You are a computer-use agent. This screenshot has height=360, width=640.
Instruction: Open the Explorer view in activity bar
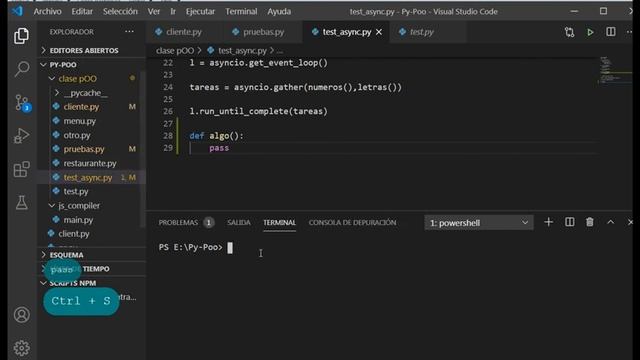coord(21,36)
